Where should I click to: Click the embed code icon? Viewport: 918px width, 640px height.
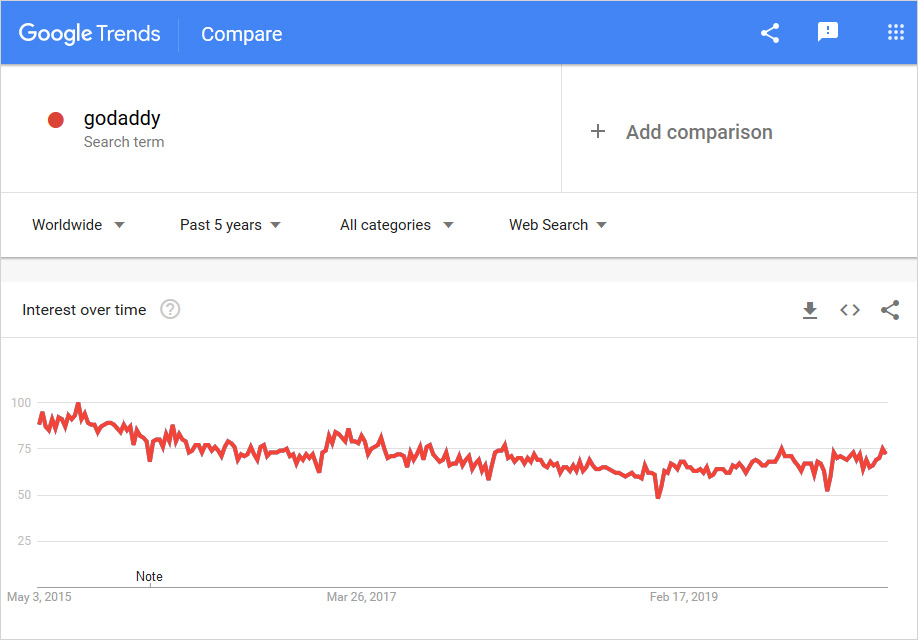(850, 310)
